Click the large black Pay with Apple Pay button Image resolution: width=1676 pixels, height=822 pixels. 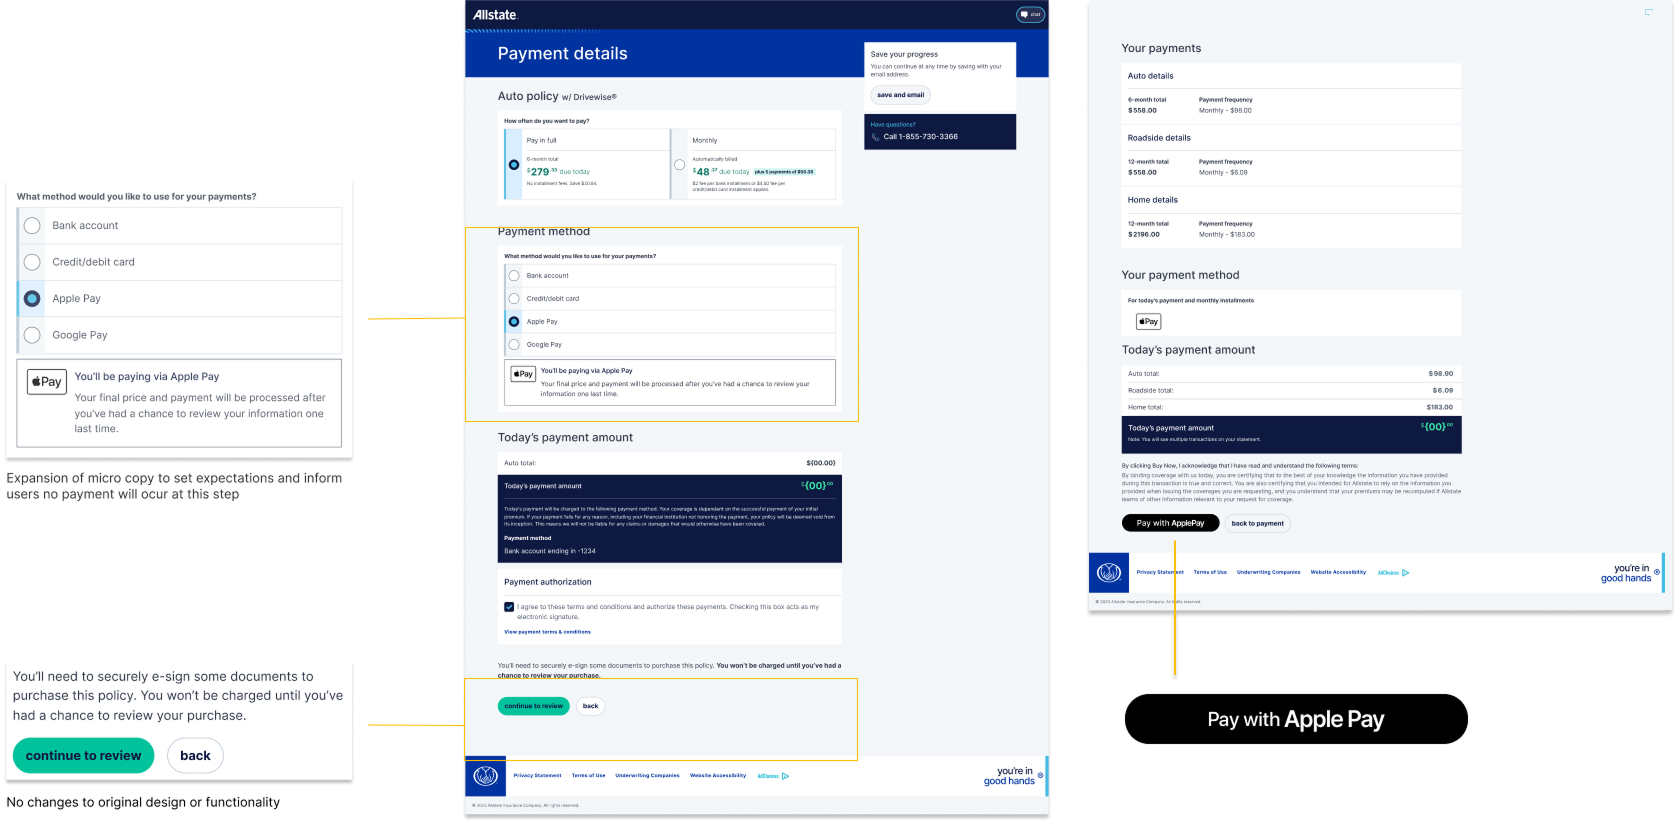click(1296, 719)
